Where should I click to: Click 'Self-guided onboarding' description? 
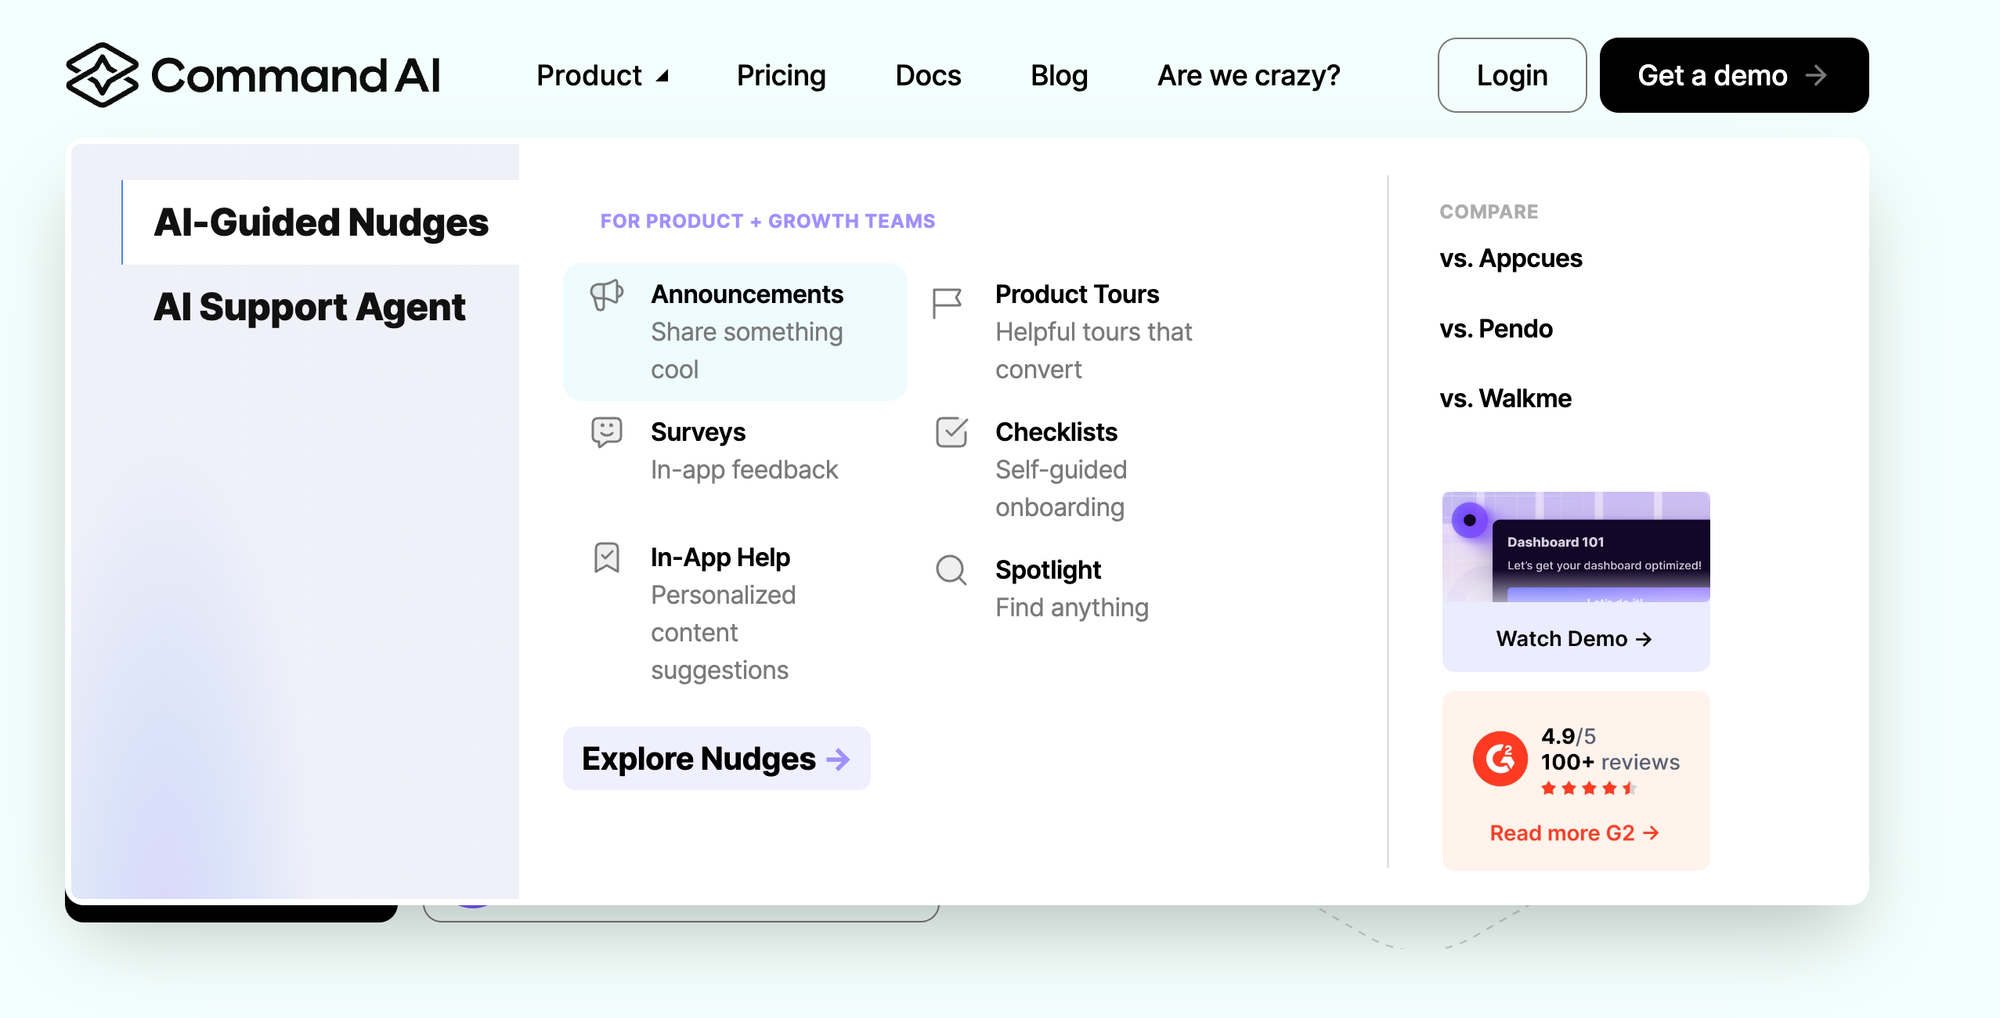point(1061,489)
